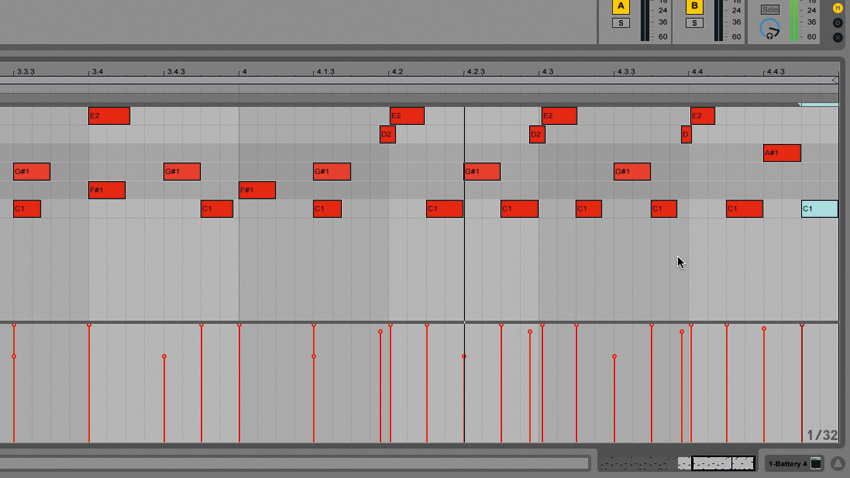
Task: Click ruler marker 4.3.3
Action: (626, 72)
